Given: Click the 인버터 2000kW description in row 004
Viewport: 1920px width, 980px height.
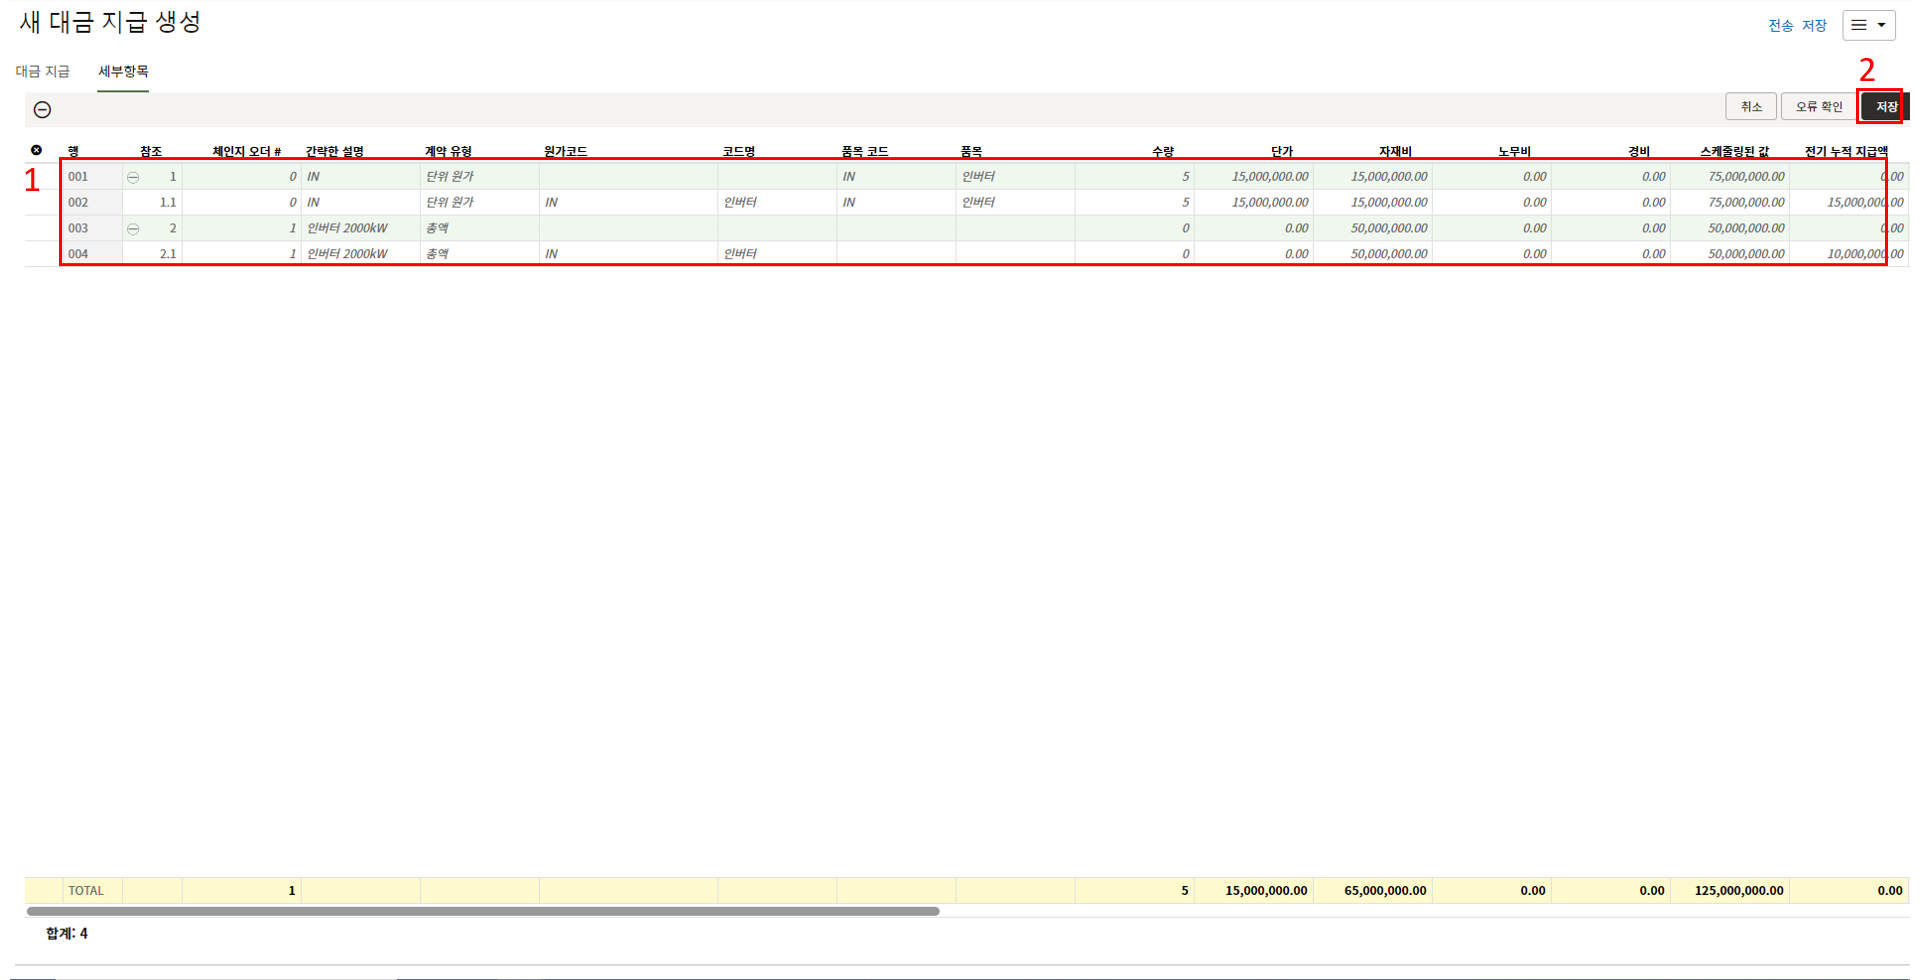Looking at the screenshot, I should pos(347,254).
